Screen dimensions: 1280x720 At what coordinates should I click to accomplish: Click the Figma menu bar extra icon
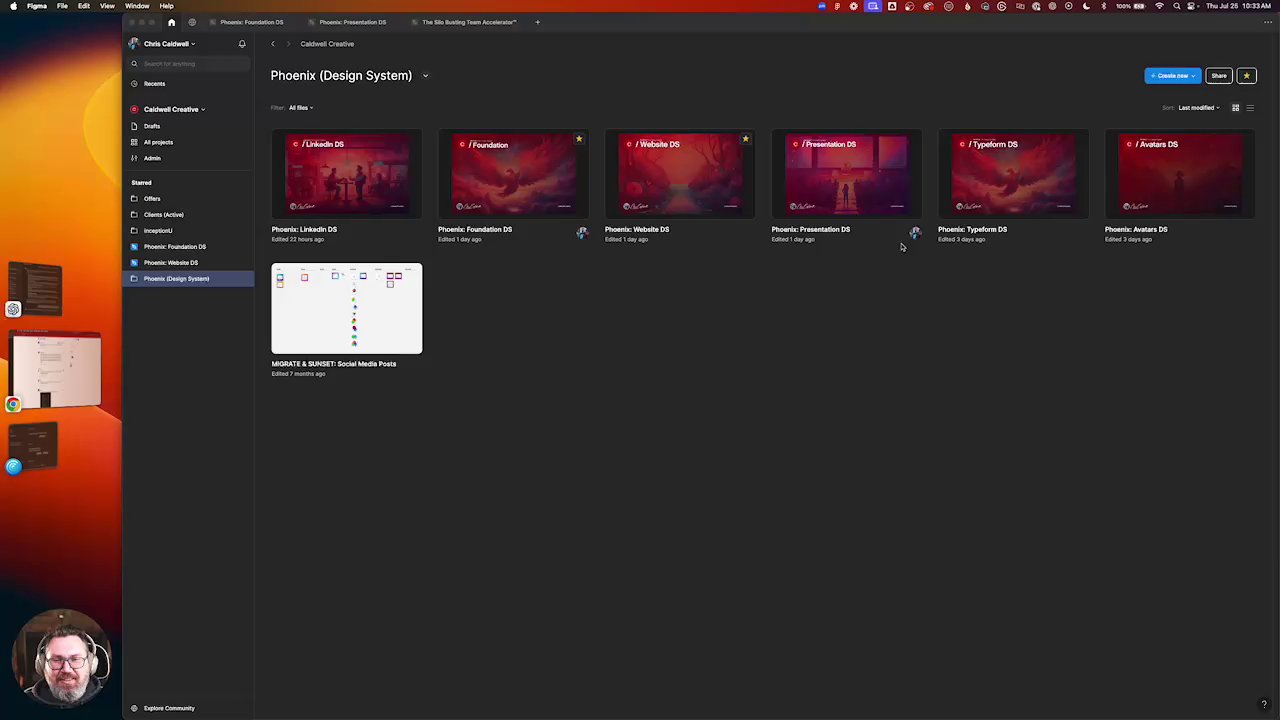click(x=837, y=6)
